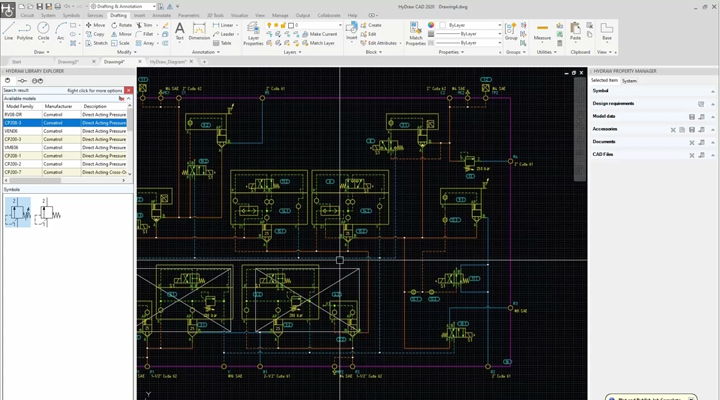The image size is (720, 400).
Task: Select the Line draw tool
Action: [x=8, y=31]
